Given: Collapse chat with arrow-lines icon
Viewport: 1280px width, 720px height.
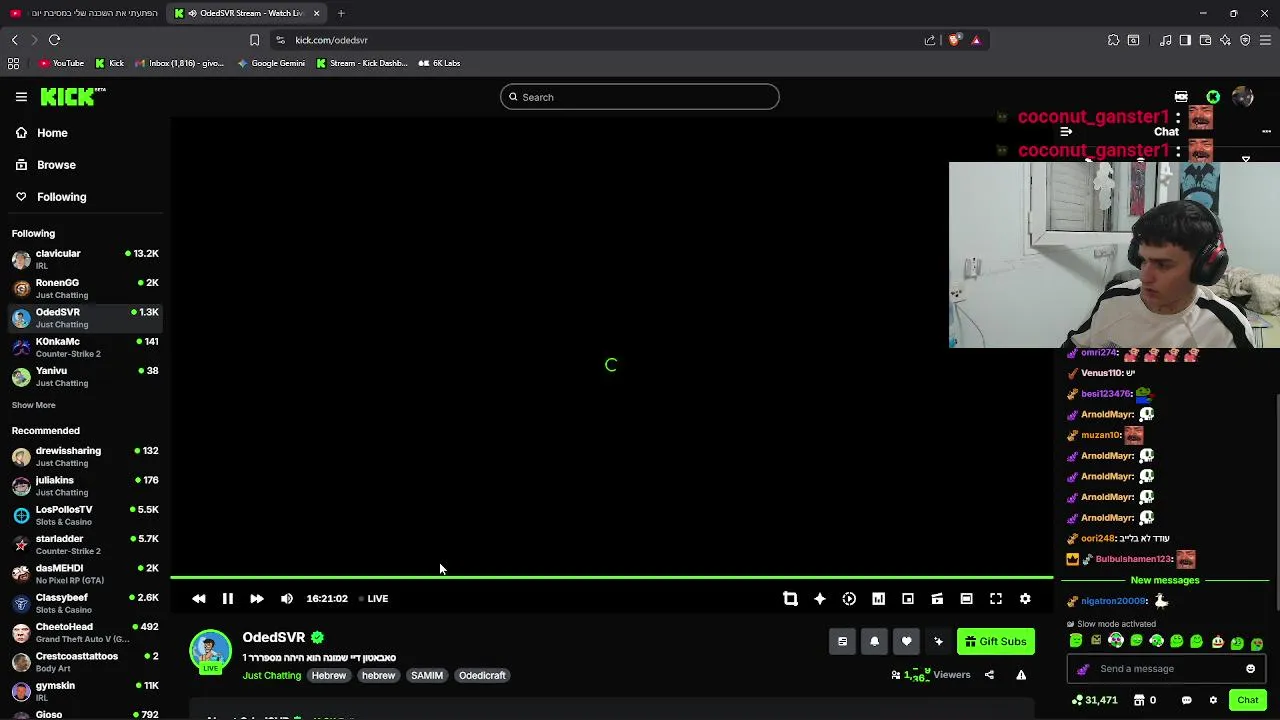Looking at the screenshot, I should click(x=1066, y=132).
